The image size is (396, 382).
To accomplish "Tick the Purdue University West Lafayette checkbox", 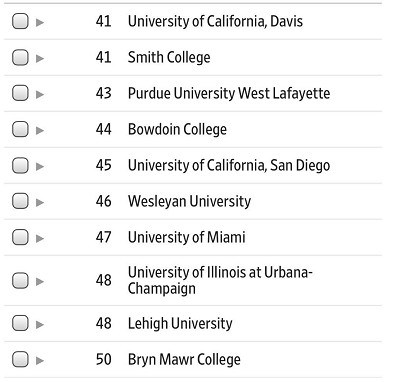I will click(20, 93).
